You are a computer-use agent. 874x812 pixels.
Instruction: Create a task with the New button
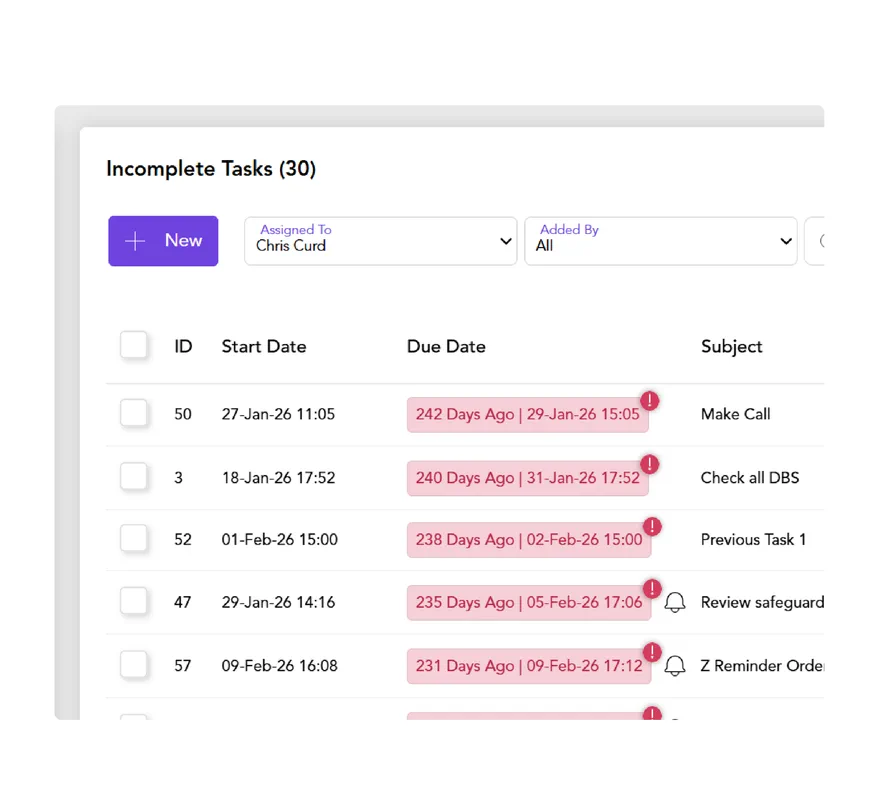[x=163, y=241]
